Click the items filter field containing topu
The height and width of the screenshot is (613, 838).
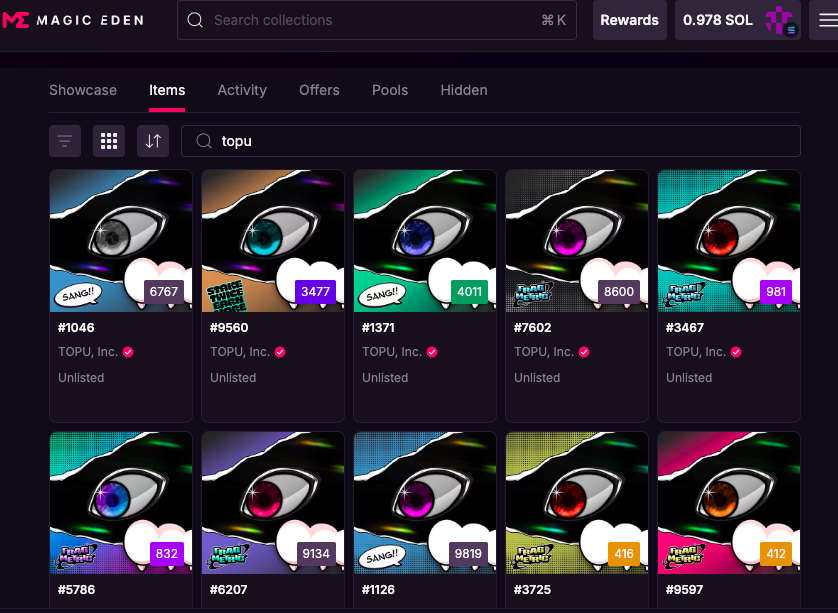(491, 141)
